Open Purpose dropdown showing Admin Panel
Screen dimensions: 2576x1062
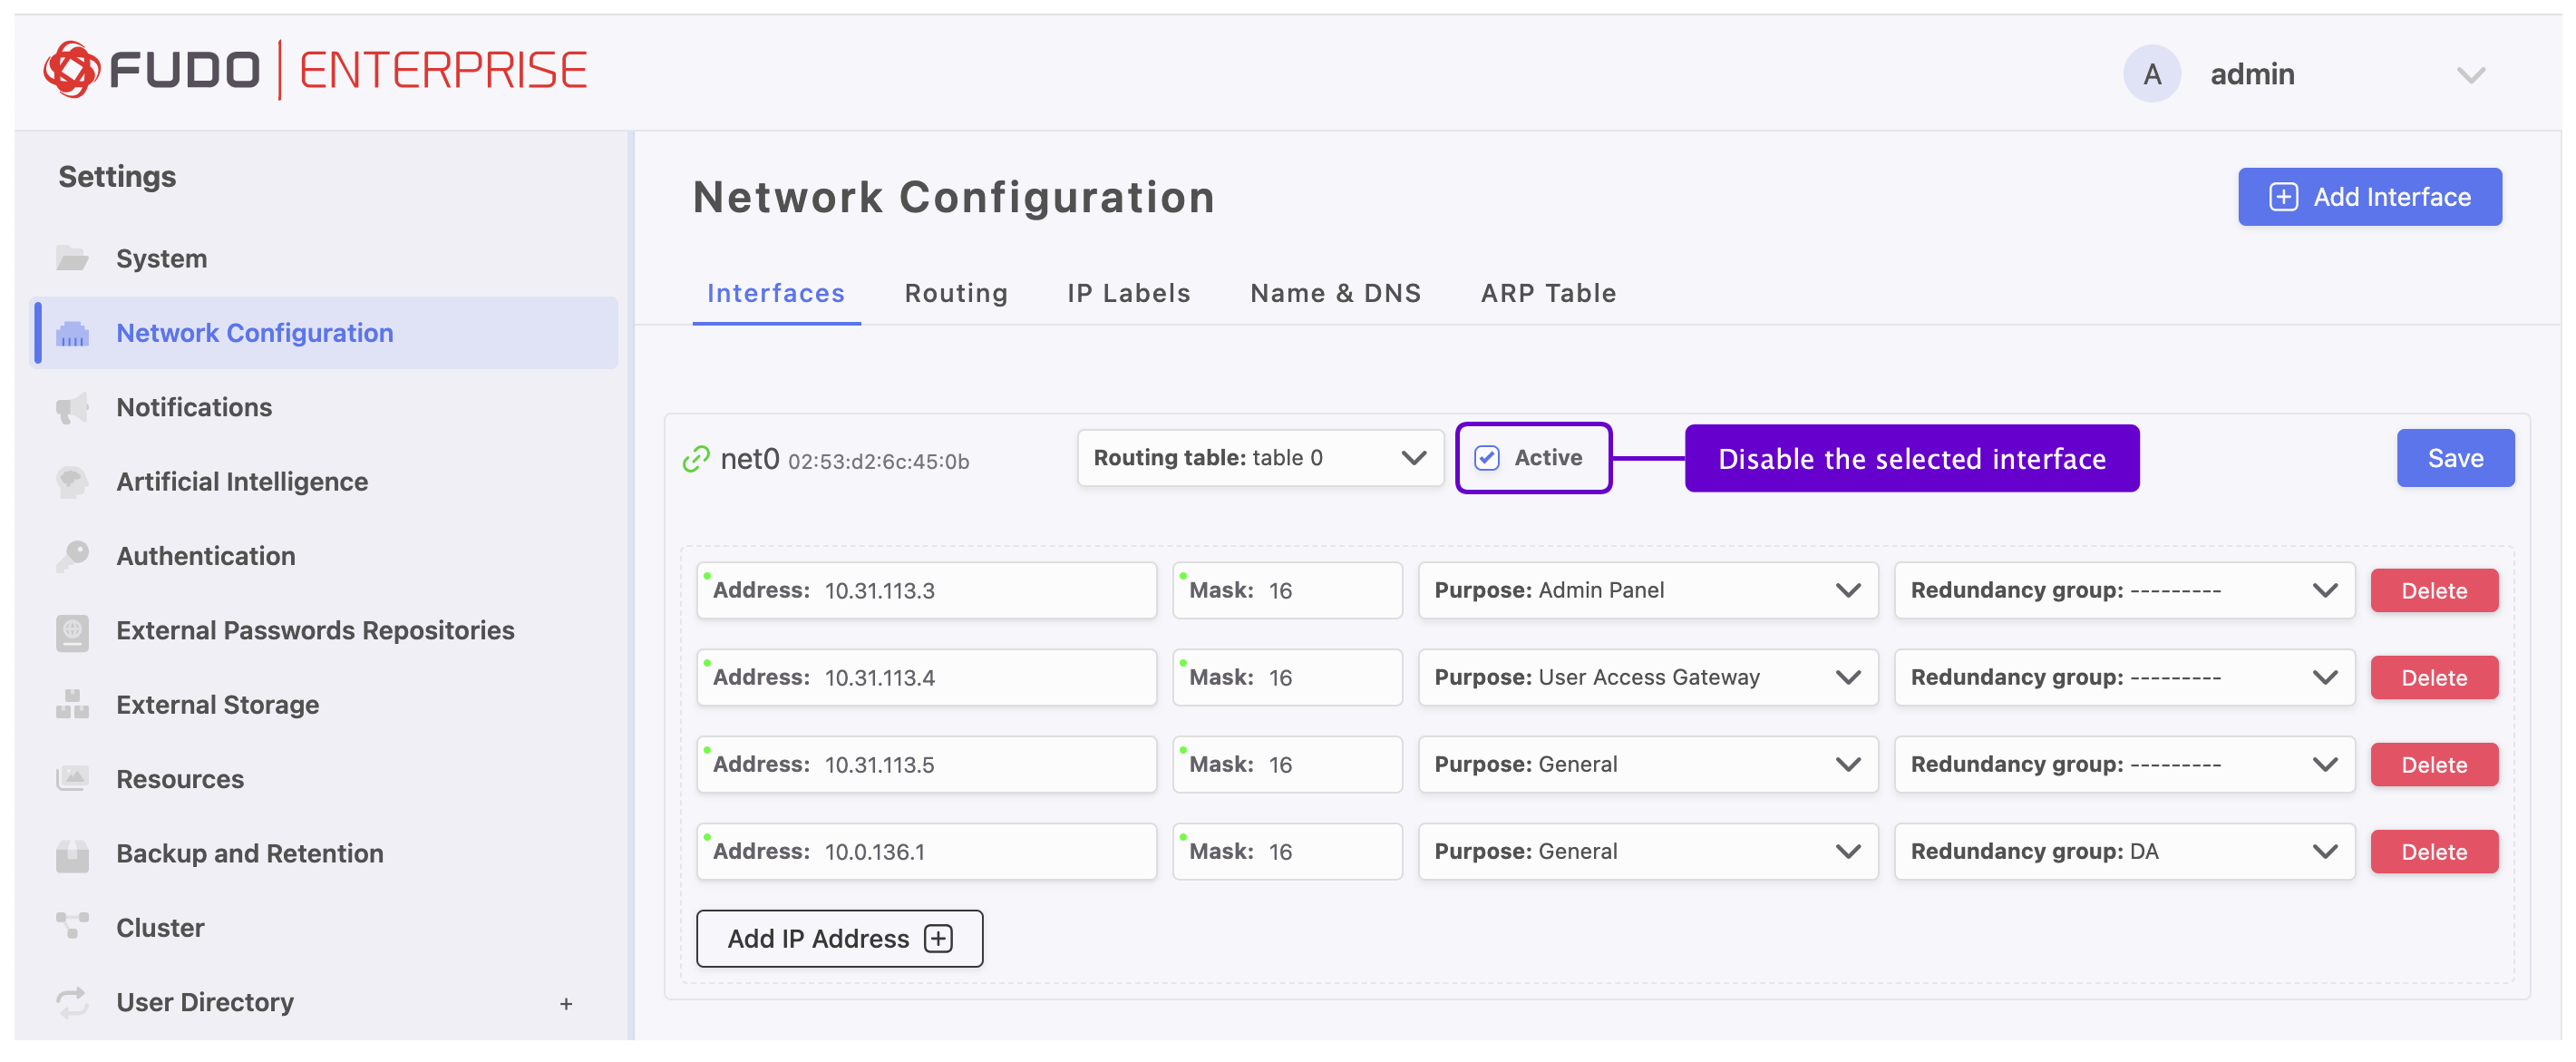1647,591
